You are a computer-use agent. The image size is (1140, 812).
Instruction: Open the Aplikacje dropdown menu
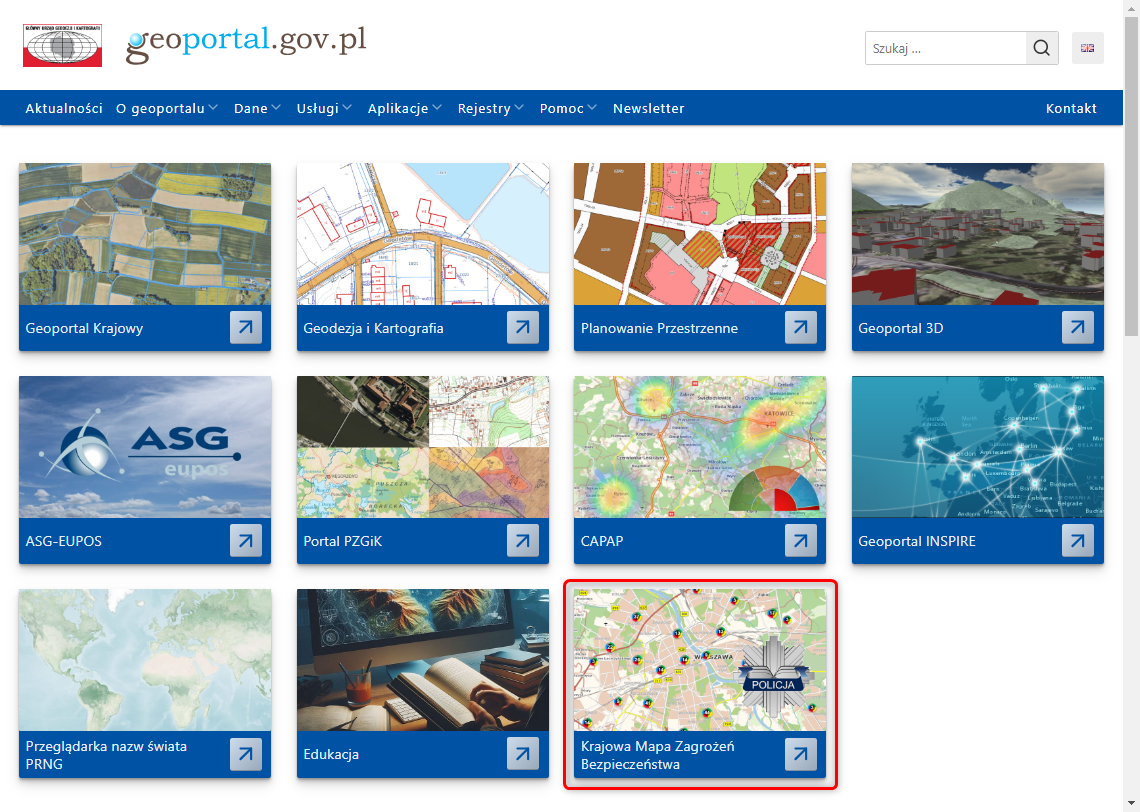(x=404, y=108)
